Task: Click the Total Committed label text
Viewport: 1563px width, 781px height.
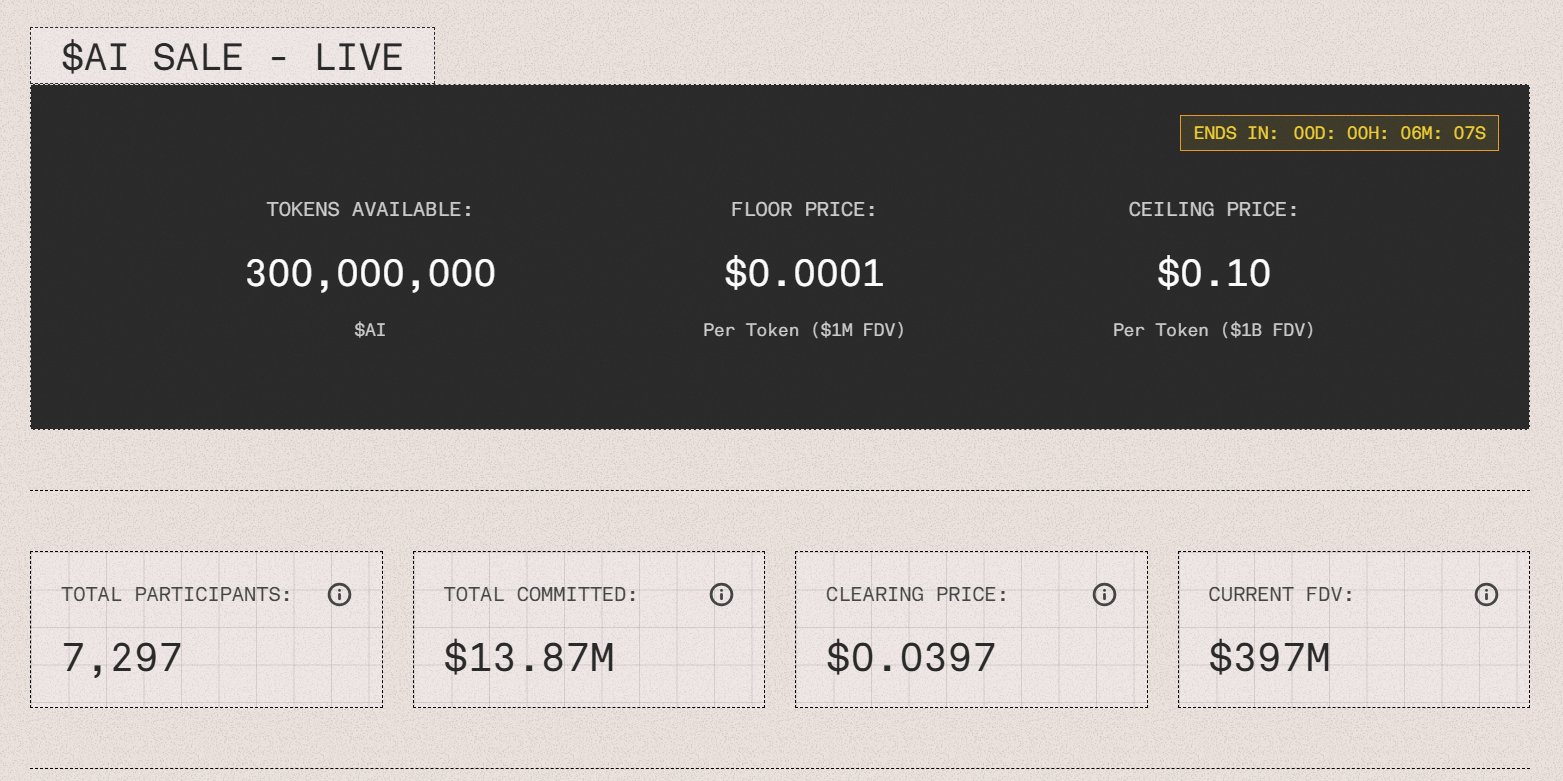Action: point(540,595)
